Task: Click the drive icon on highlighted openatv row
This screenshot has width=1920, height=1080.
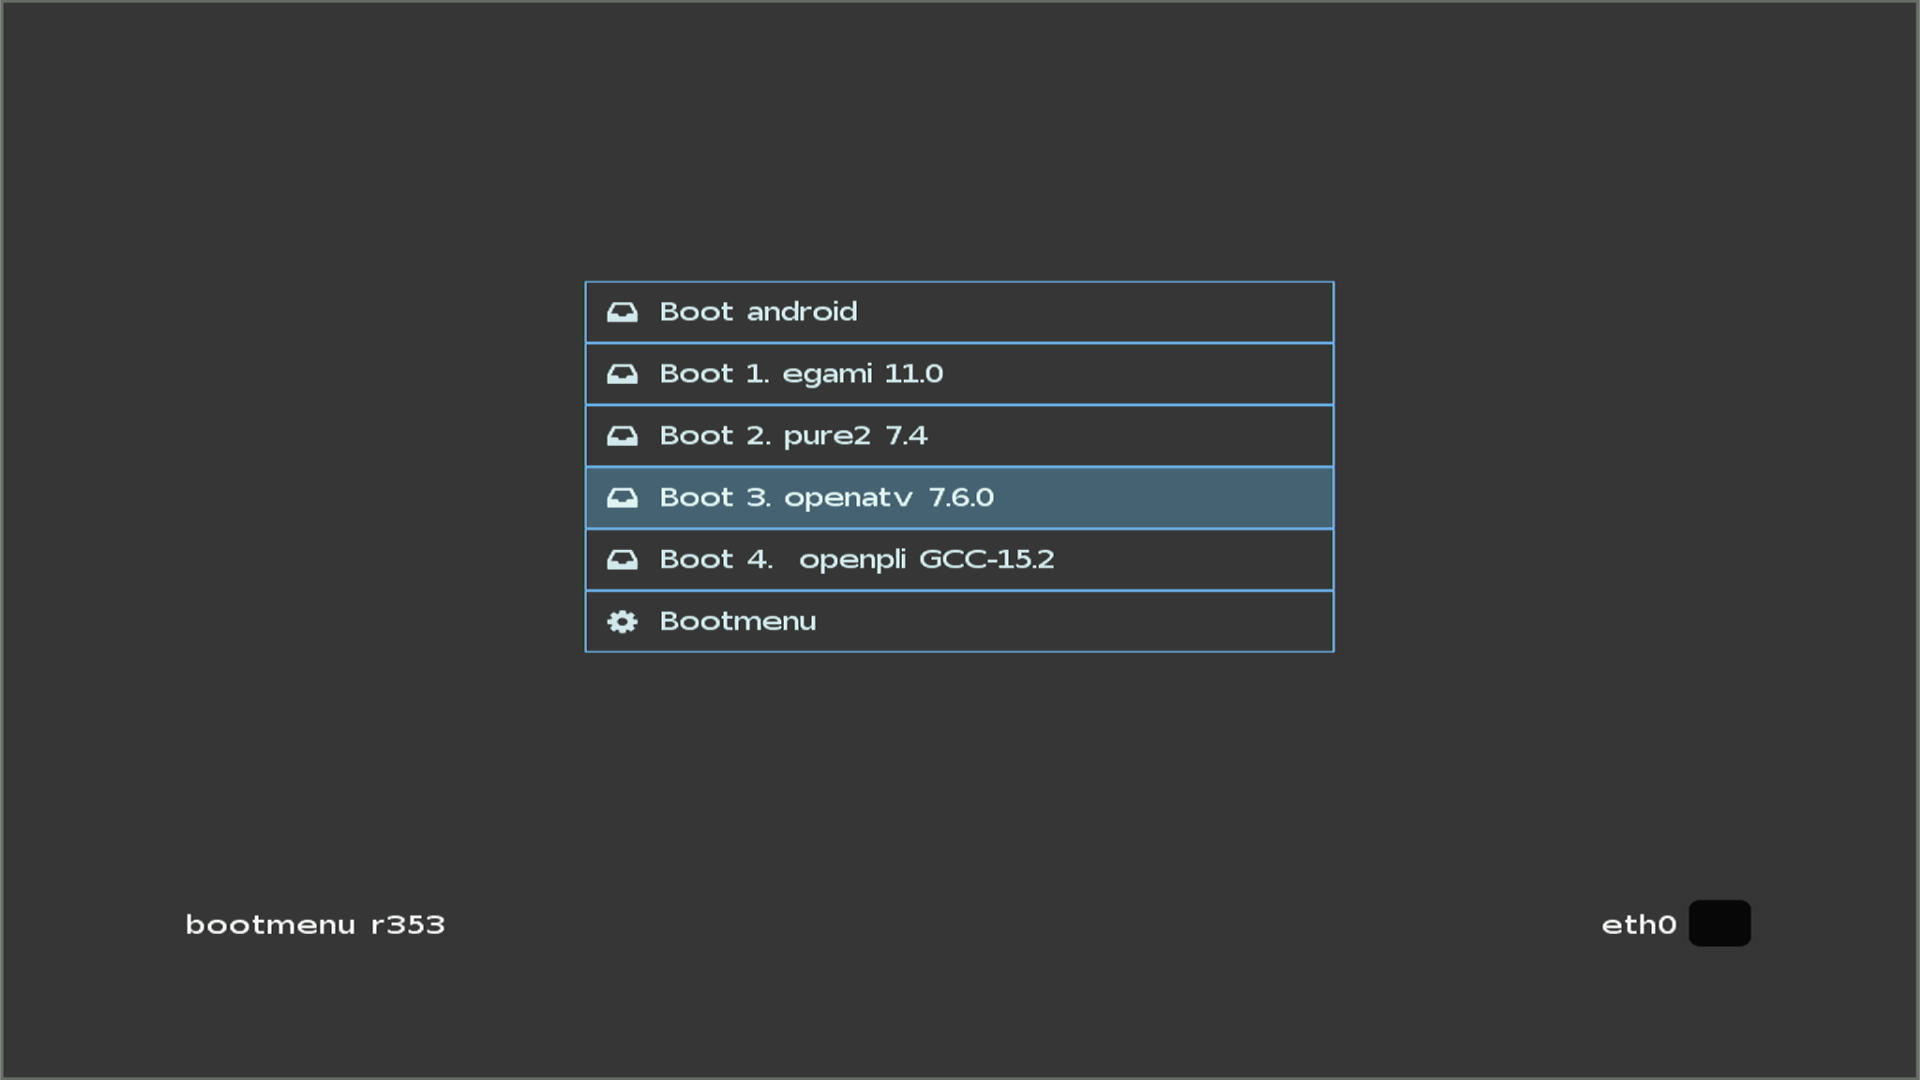Action: pyautogui.click(x=622, y=498)
